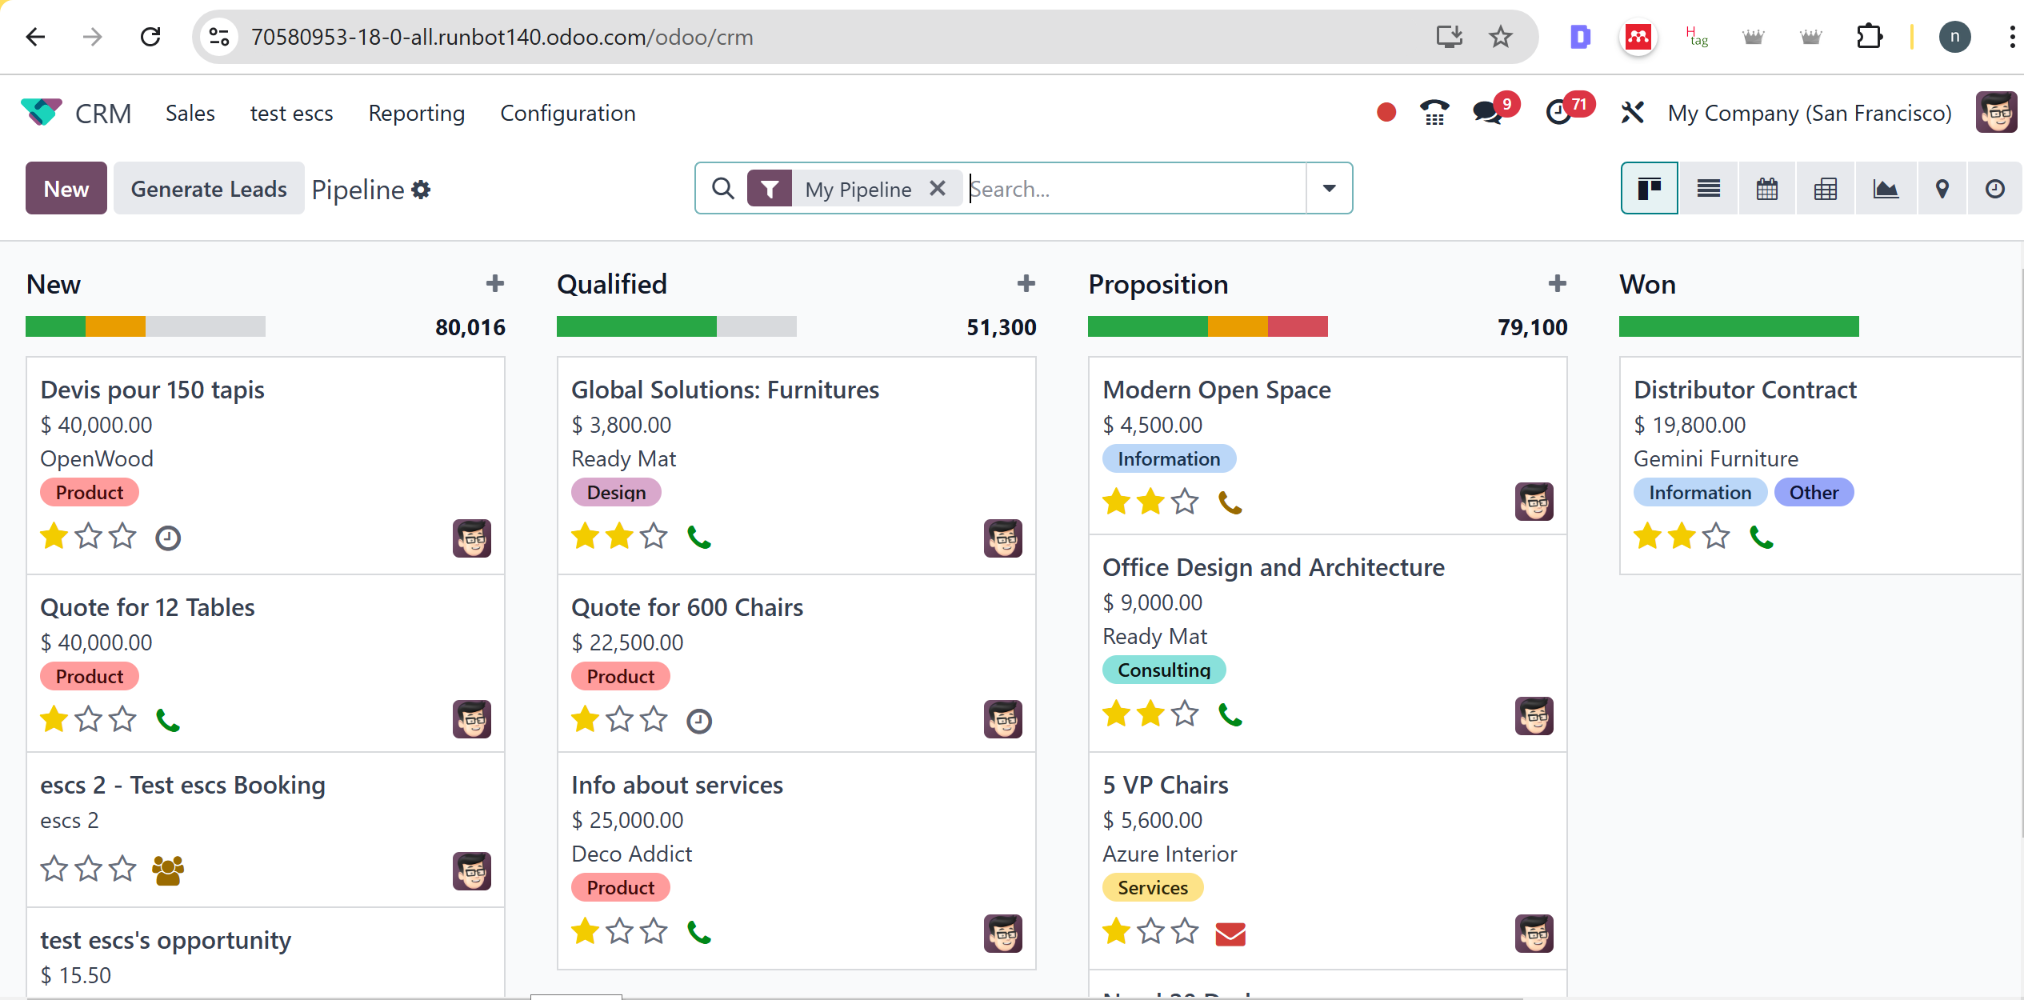
Task: Open phone activity on Distributor Contract
Action: tap(1761, 538)
